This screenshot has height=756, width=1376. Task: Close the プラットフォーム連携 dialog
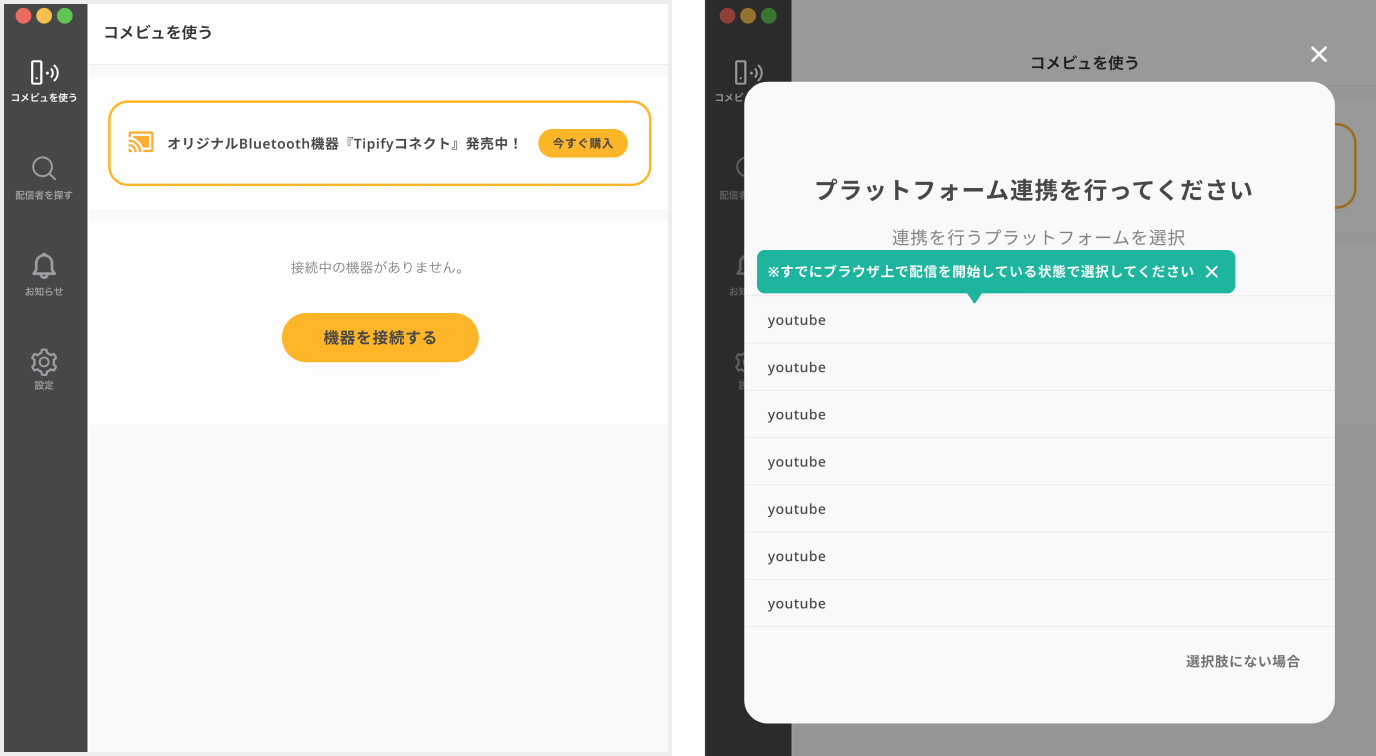coord(1319,54)
